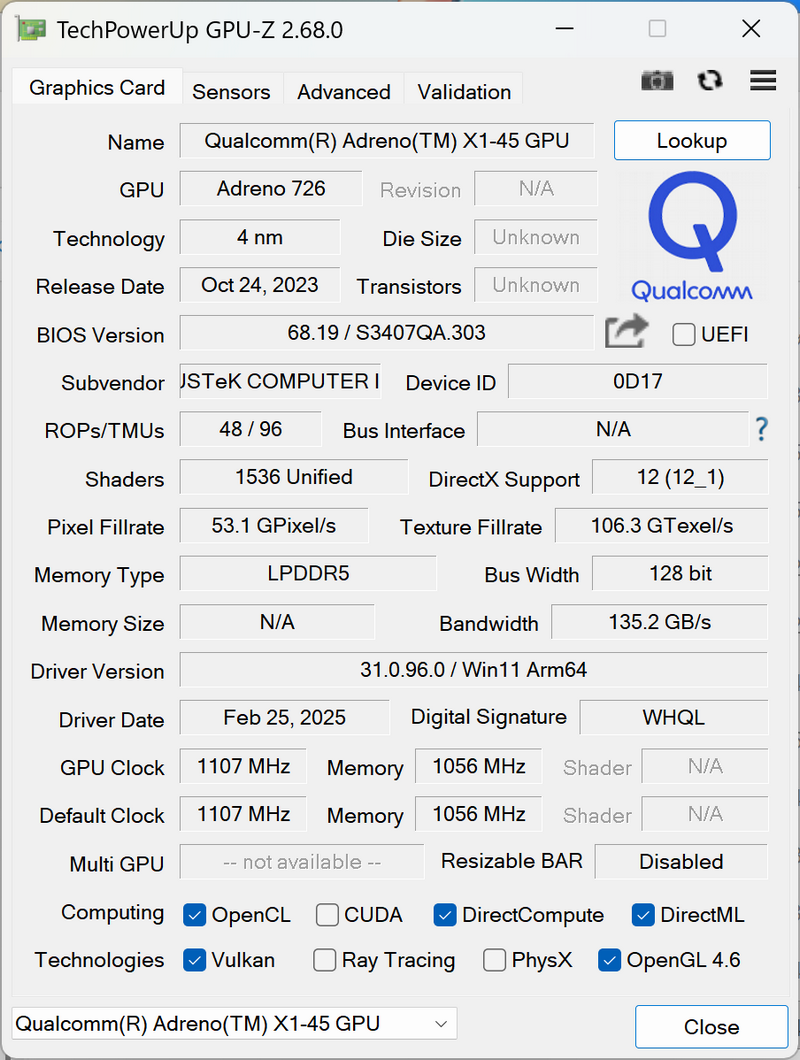
Task: Expand the GPU selection dropdown
Action: (x=234, y=1023)
